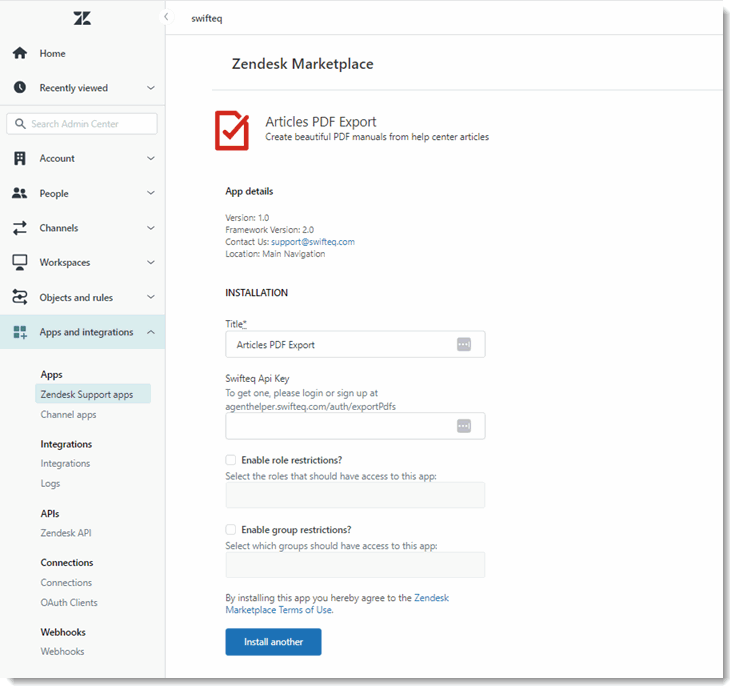Select Zendesk Support apps menu item
730x686 pixels.
(93, 394)
